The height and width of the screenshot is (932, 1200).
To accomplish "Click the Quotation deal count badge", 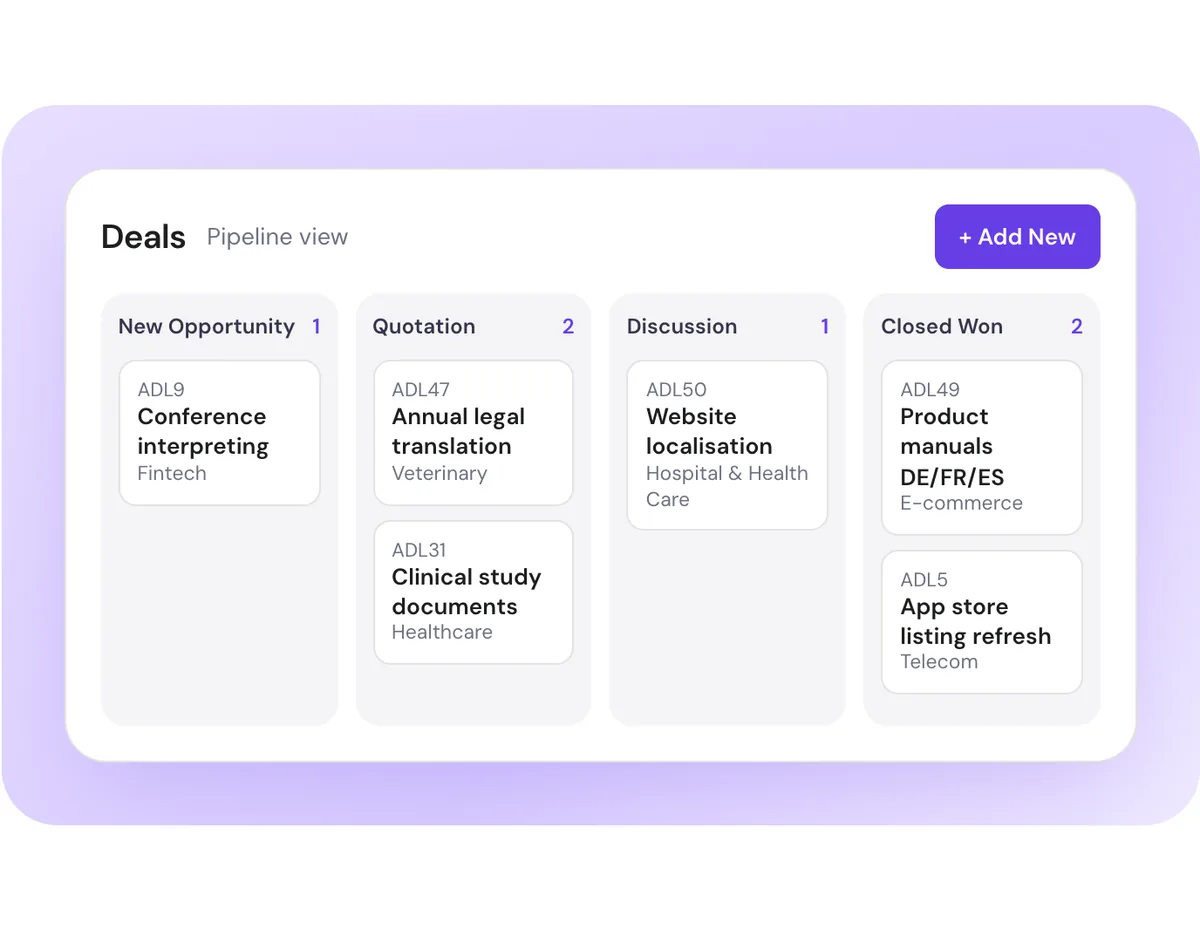I will [x=568, y=327].
